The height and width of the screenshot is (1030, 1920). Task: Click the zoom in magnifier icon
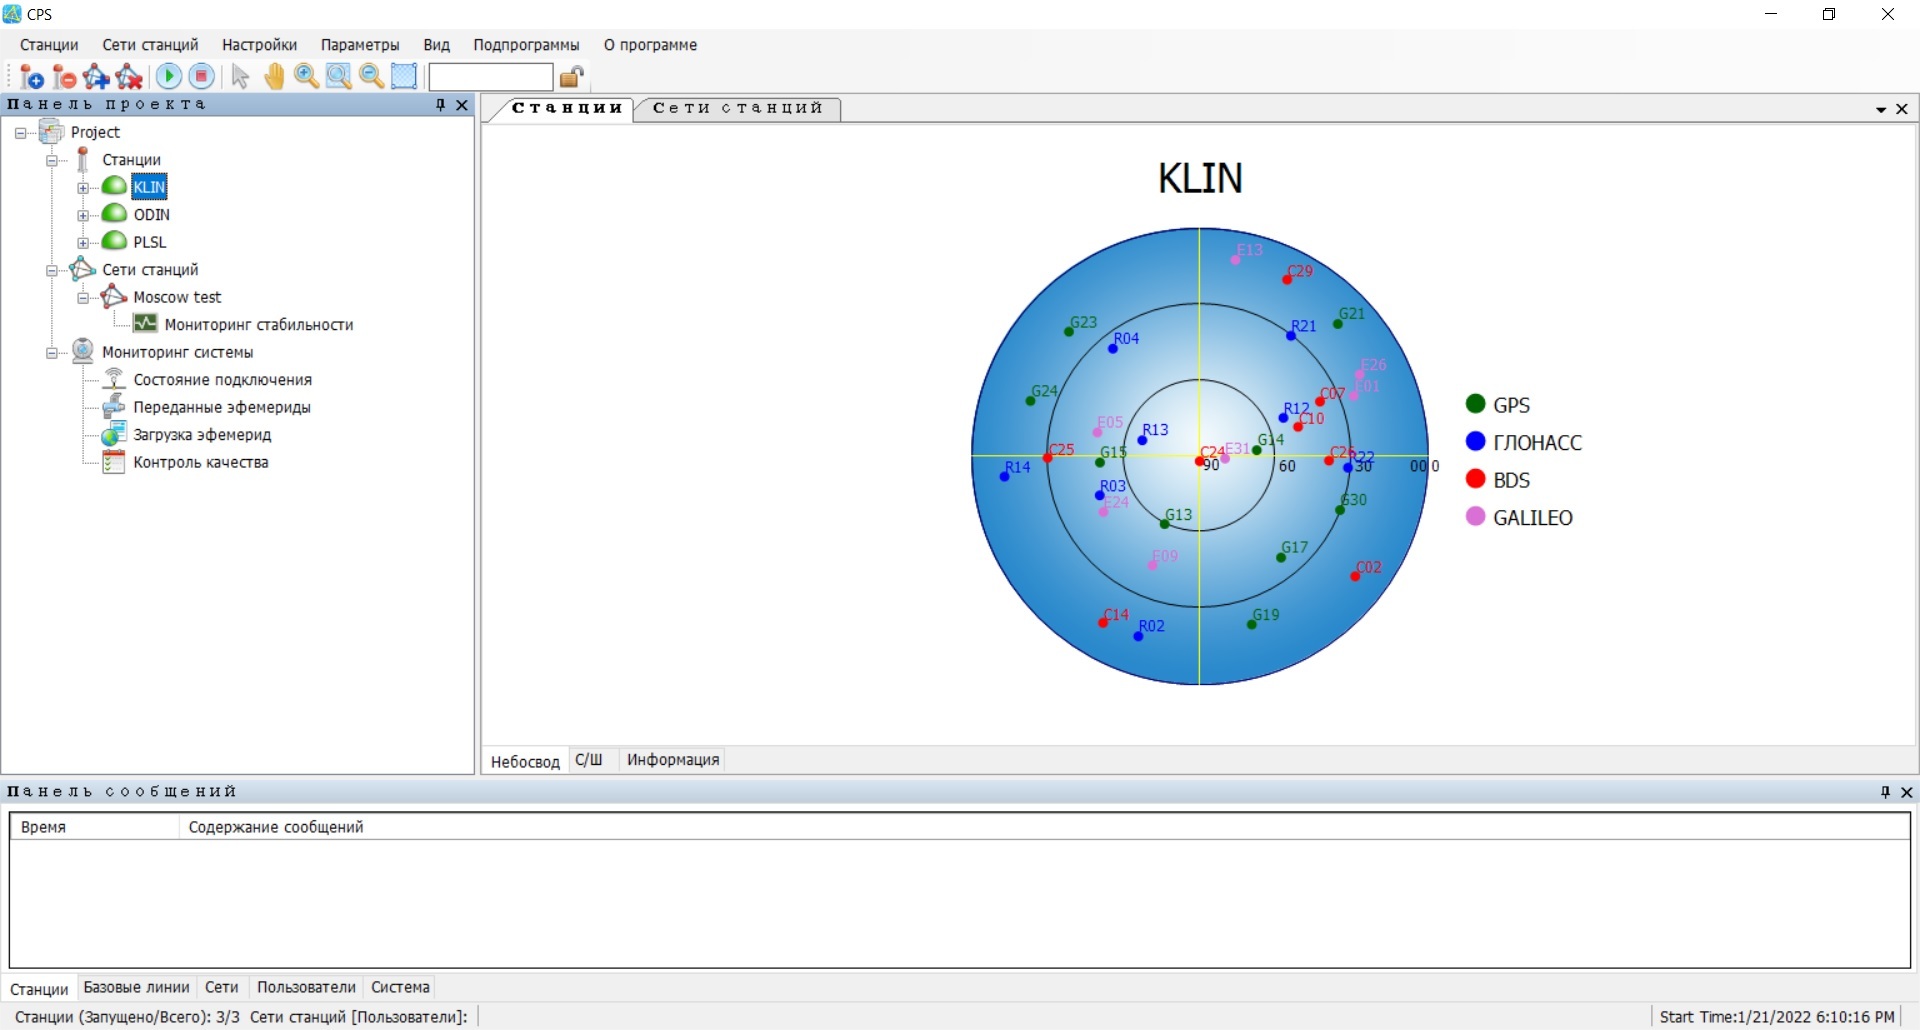point(307,77)
